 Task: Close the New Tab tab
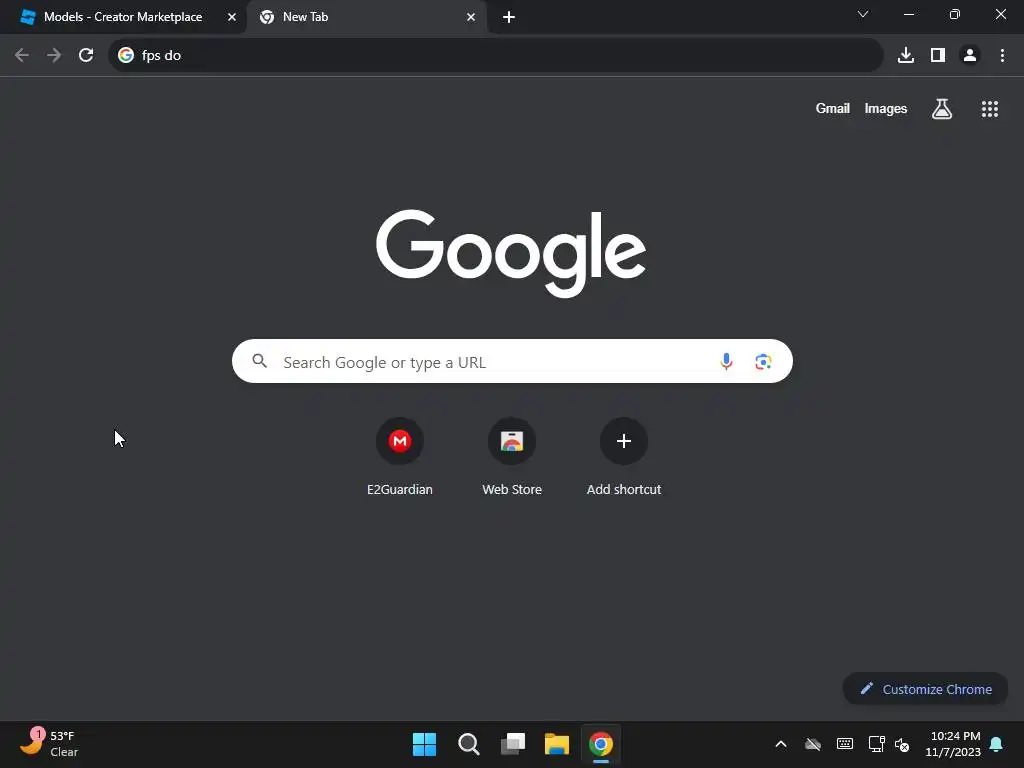(471, 17)
